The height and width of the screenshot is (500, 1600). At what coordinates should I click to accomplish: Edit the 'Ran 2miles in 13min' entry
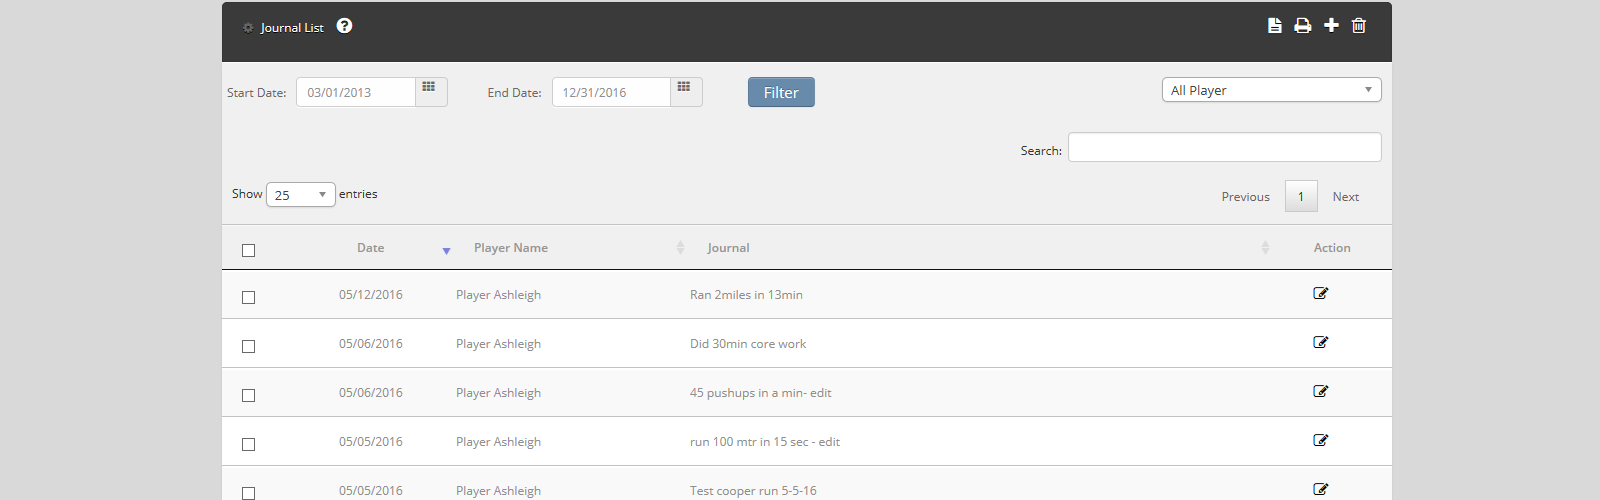(x=1320, y=294)
